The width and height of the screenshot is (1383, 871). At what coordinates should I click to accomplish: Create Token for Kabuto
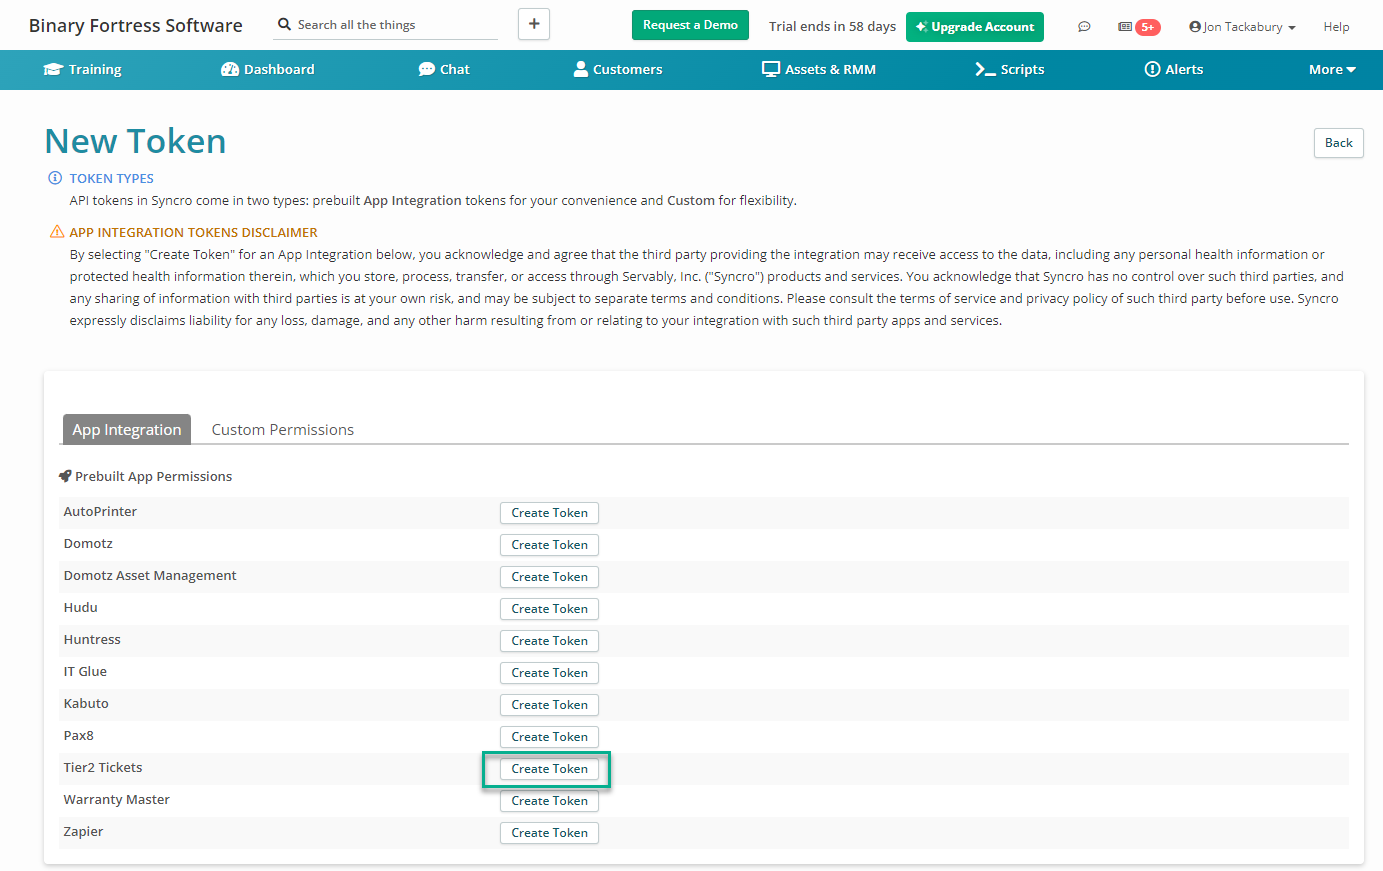[549, 705]
